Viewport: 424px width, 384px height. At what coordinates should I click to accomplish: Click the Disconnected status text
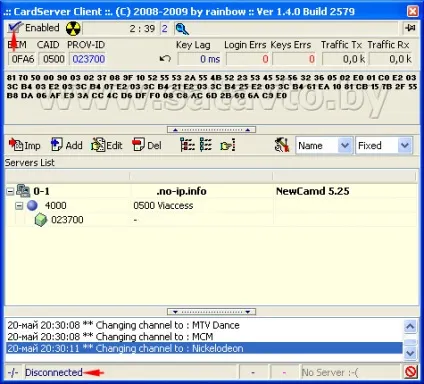(54, 372)
